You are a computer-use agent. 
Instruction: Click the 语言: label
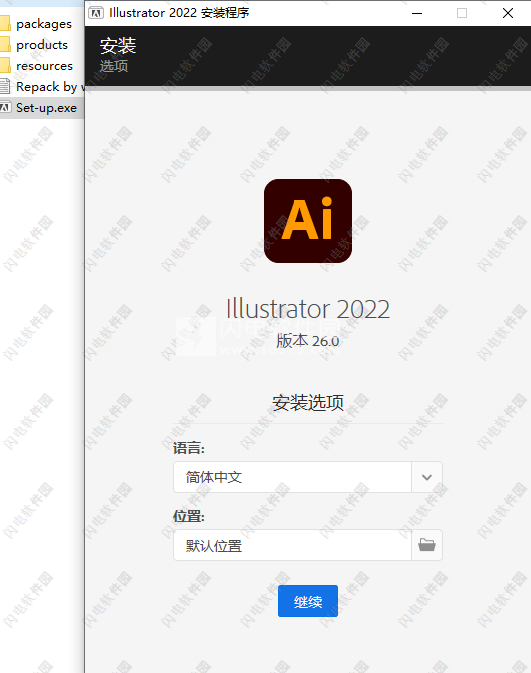tap(188, 448)
